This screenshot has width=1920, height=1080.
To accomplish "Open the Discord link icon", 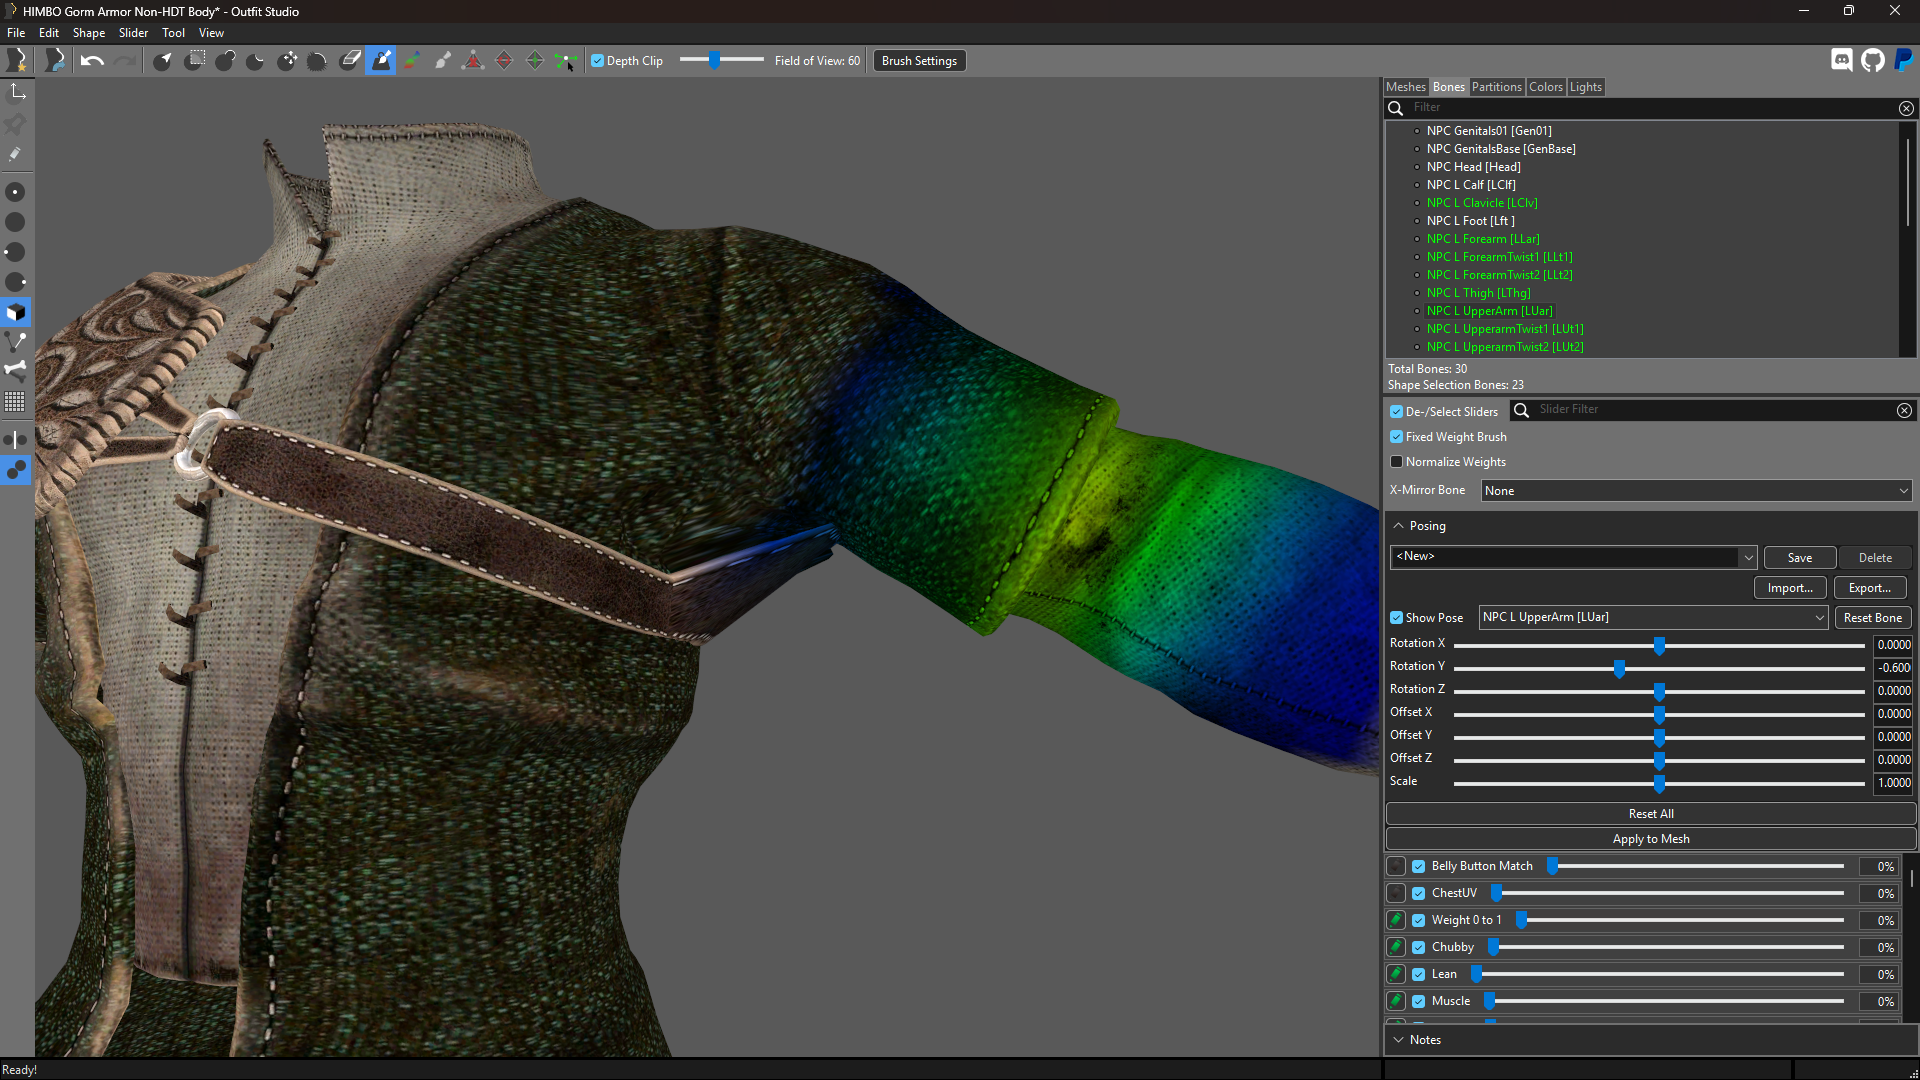I will click(x=1842, y=60).
